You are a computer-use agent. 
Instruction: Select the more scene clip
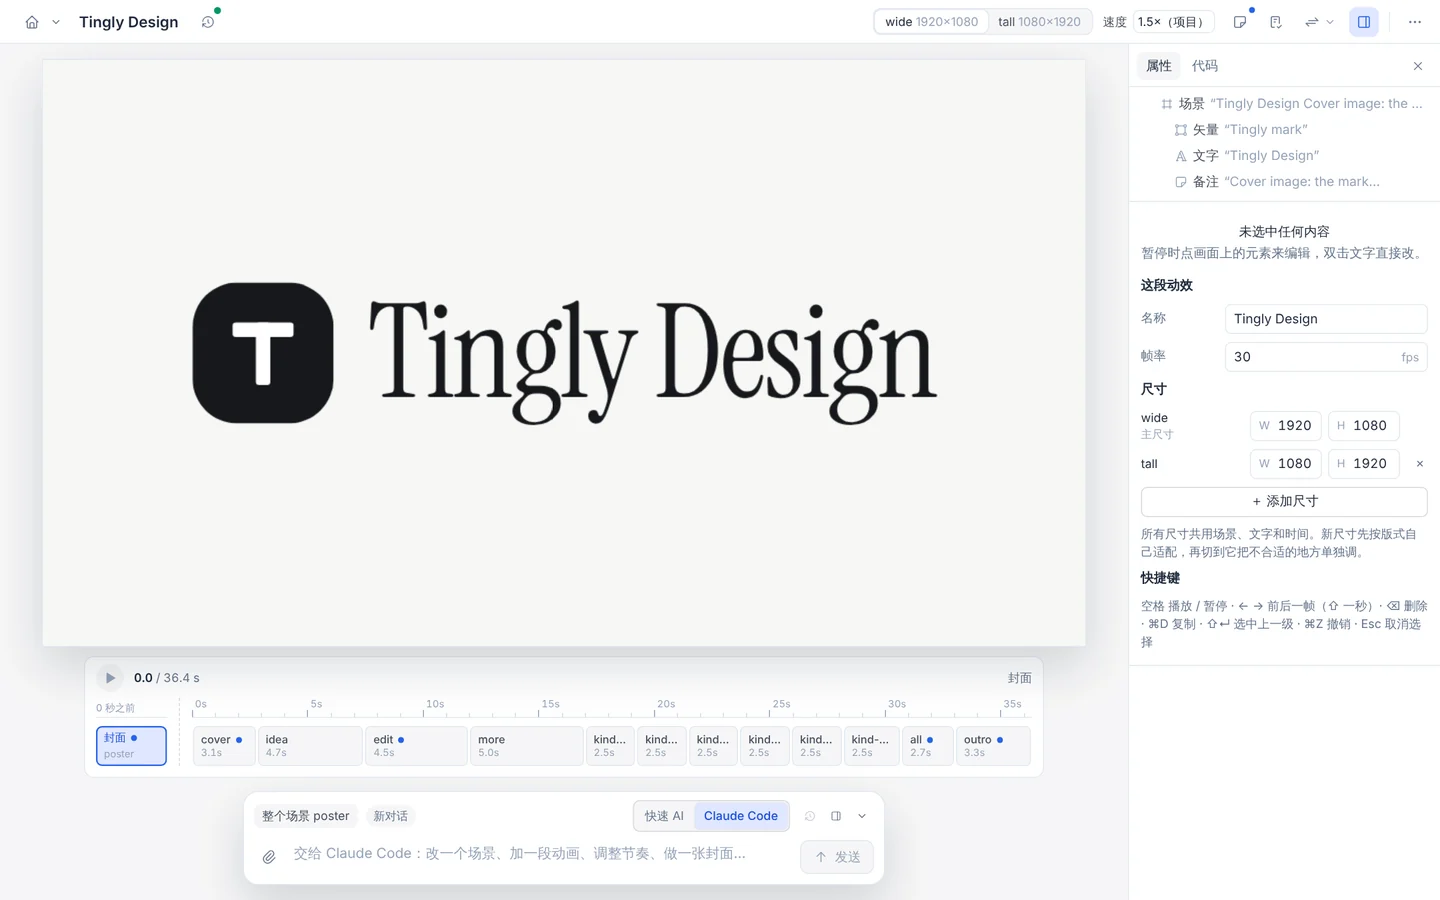526,746
